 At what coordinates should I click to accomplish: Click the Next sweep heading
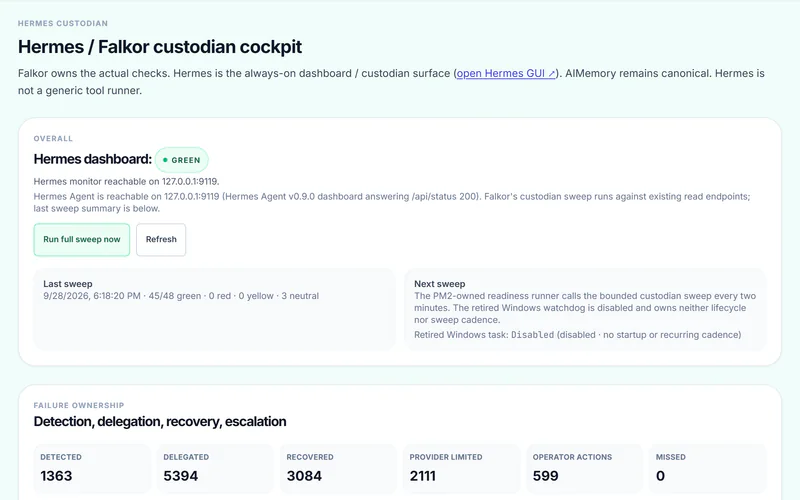[x=439, y=284]
